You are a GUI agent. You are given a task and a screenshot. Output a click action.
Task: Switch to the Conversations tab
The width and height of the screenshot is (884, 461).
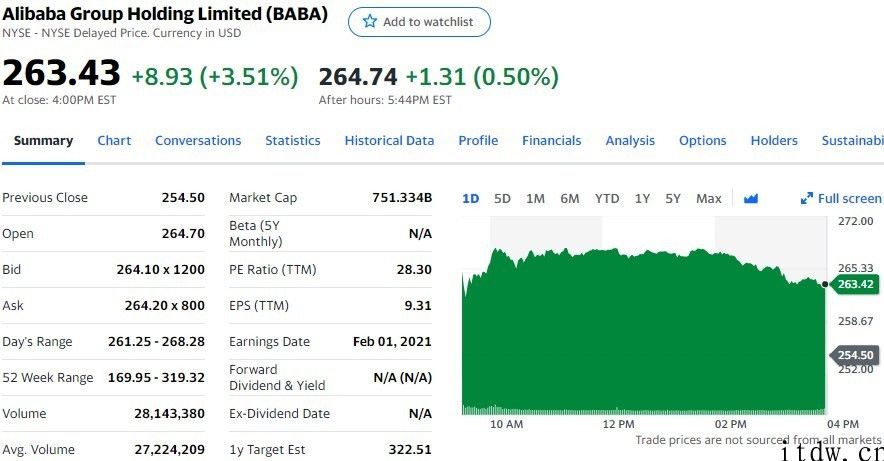(x=198, y=141)
